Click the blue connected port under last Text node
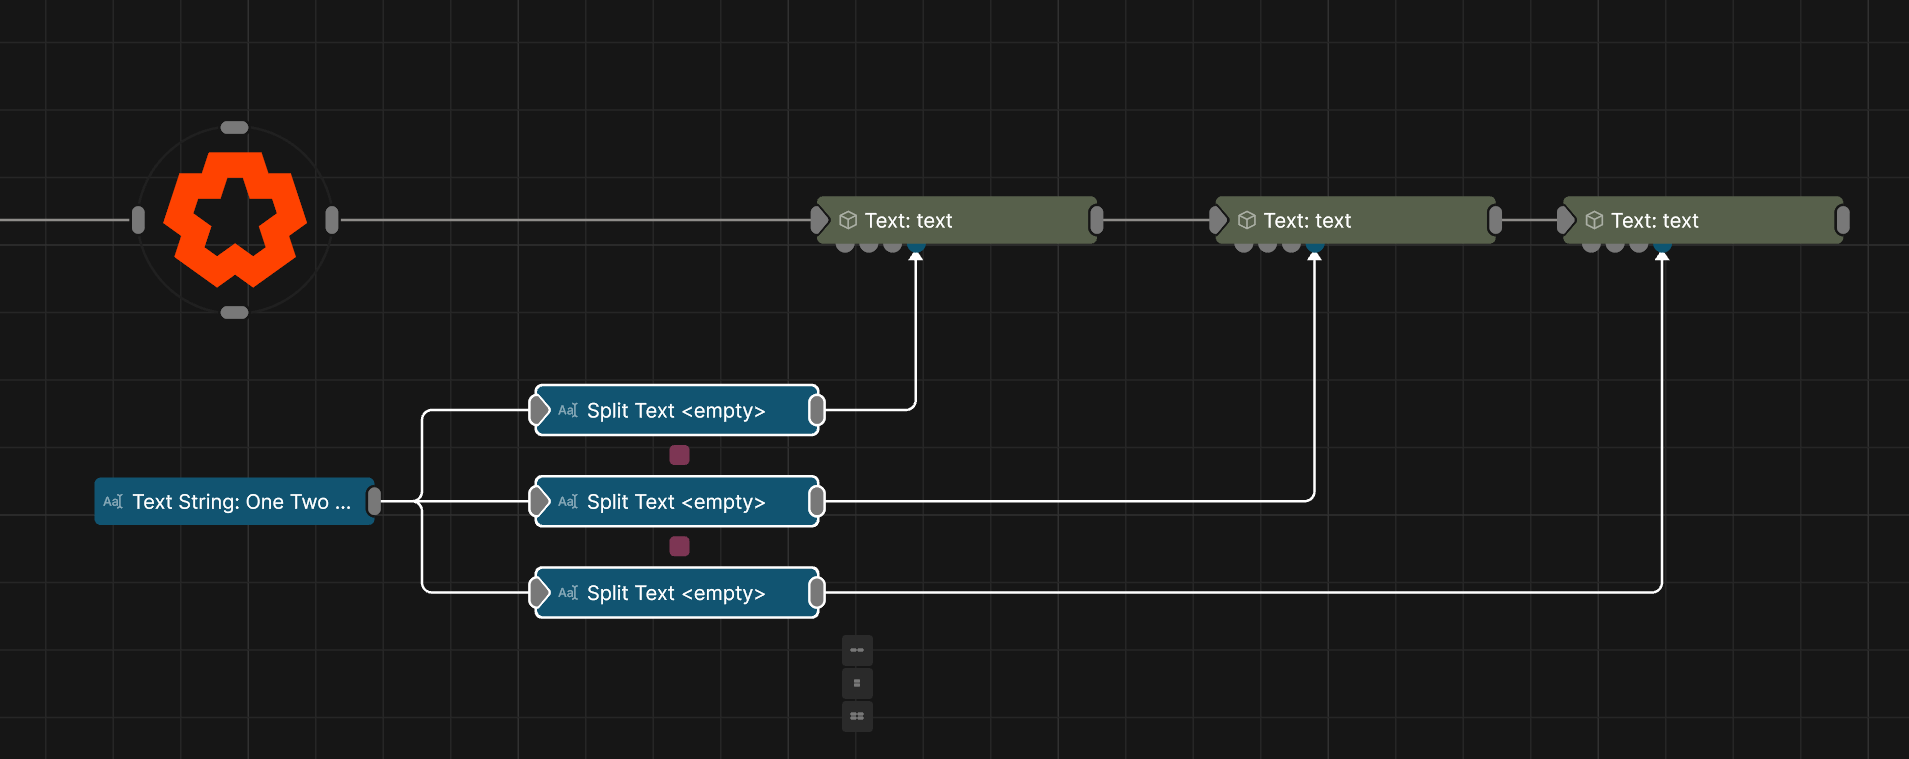The height and width of the screenshot is (759, 1909). click(1661, 246)
